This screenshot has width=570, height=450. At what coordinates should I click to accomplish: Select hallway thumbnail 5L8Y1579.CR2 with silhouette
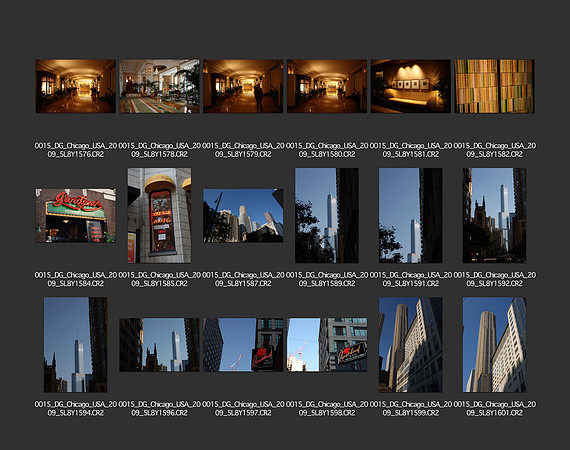243,86
